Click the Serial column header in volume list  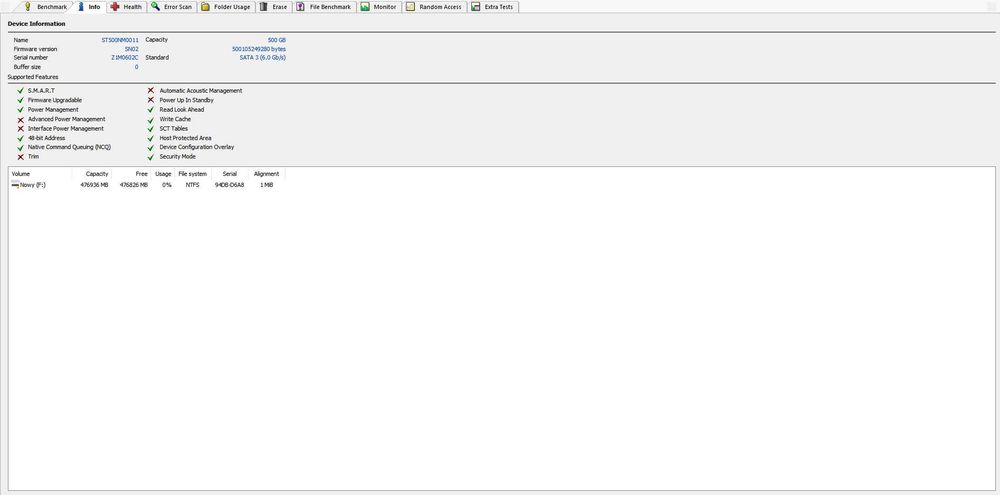point(230,174)
